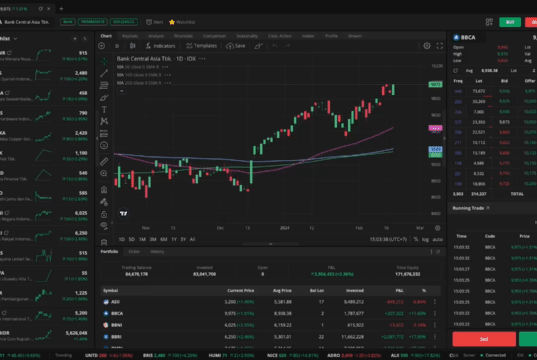The height and width of the screenshot is (360, 537).
Task: Select the trend line drawing tool
Action: [104, 73]
